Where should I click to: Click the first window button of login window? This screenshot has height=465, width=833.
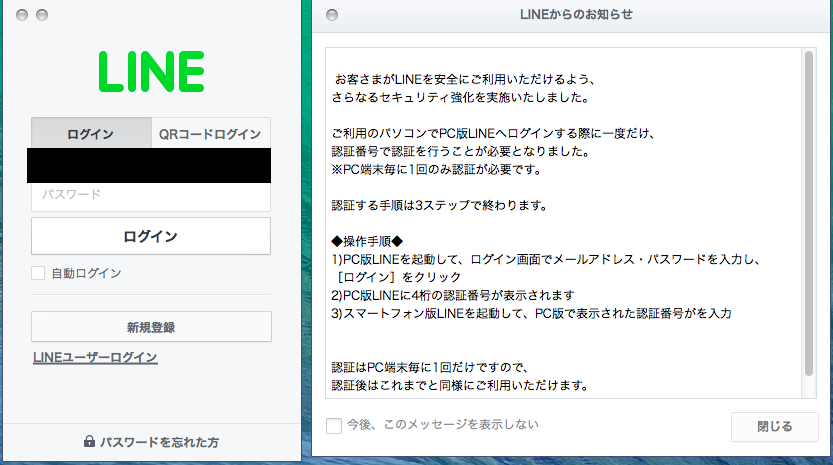tap(22, 15)
